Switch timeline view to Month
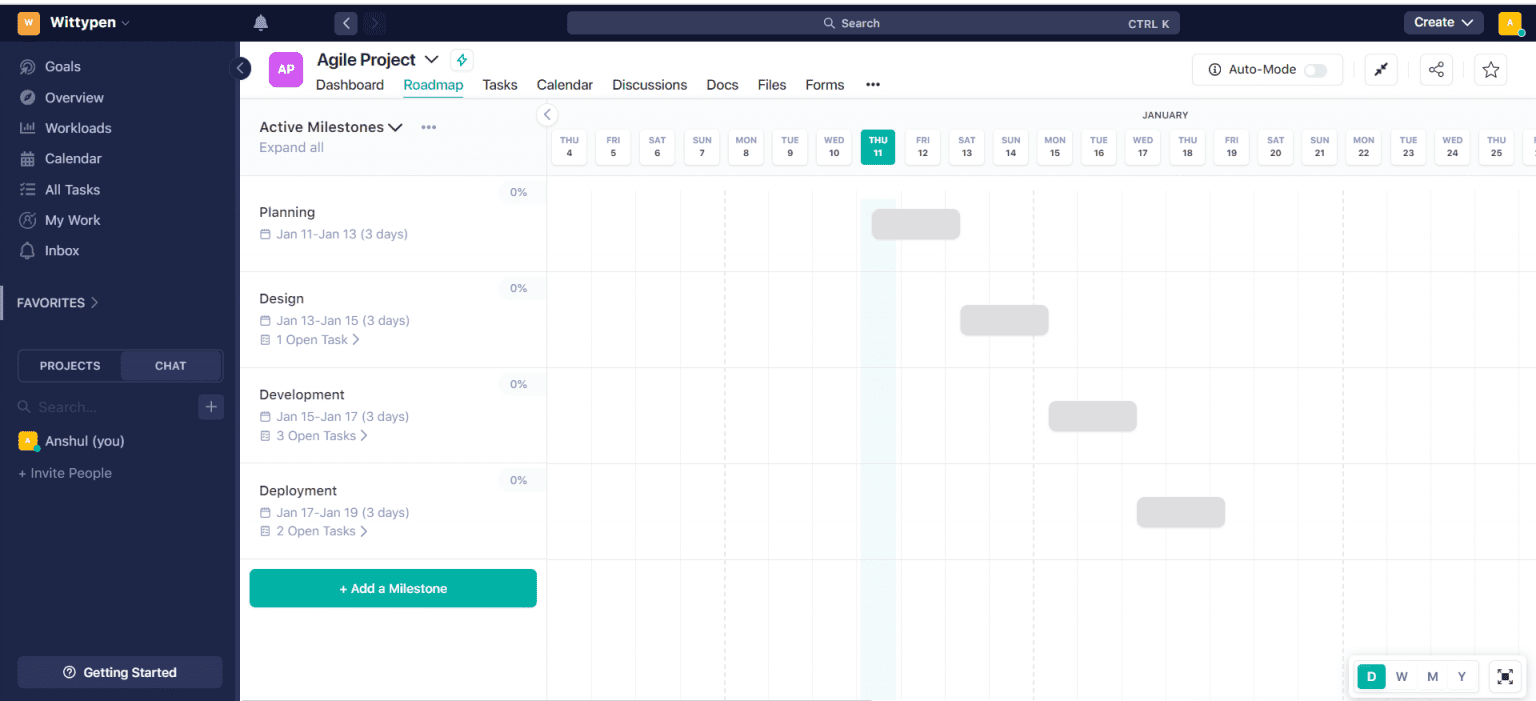The image size is (1536, 701). [x=1431, y=676]
